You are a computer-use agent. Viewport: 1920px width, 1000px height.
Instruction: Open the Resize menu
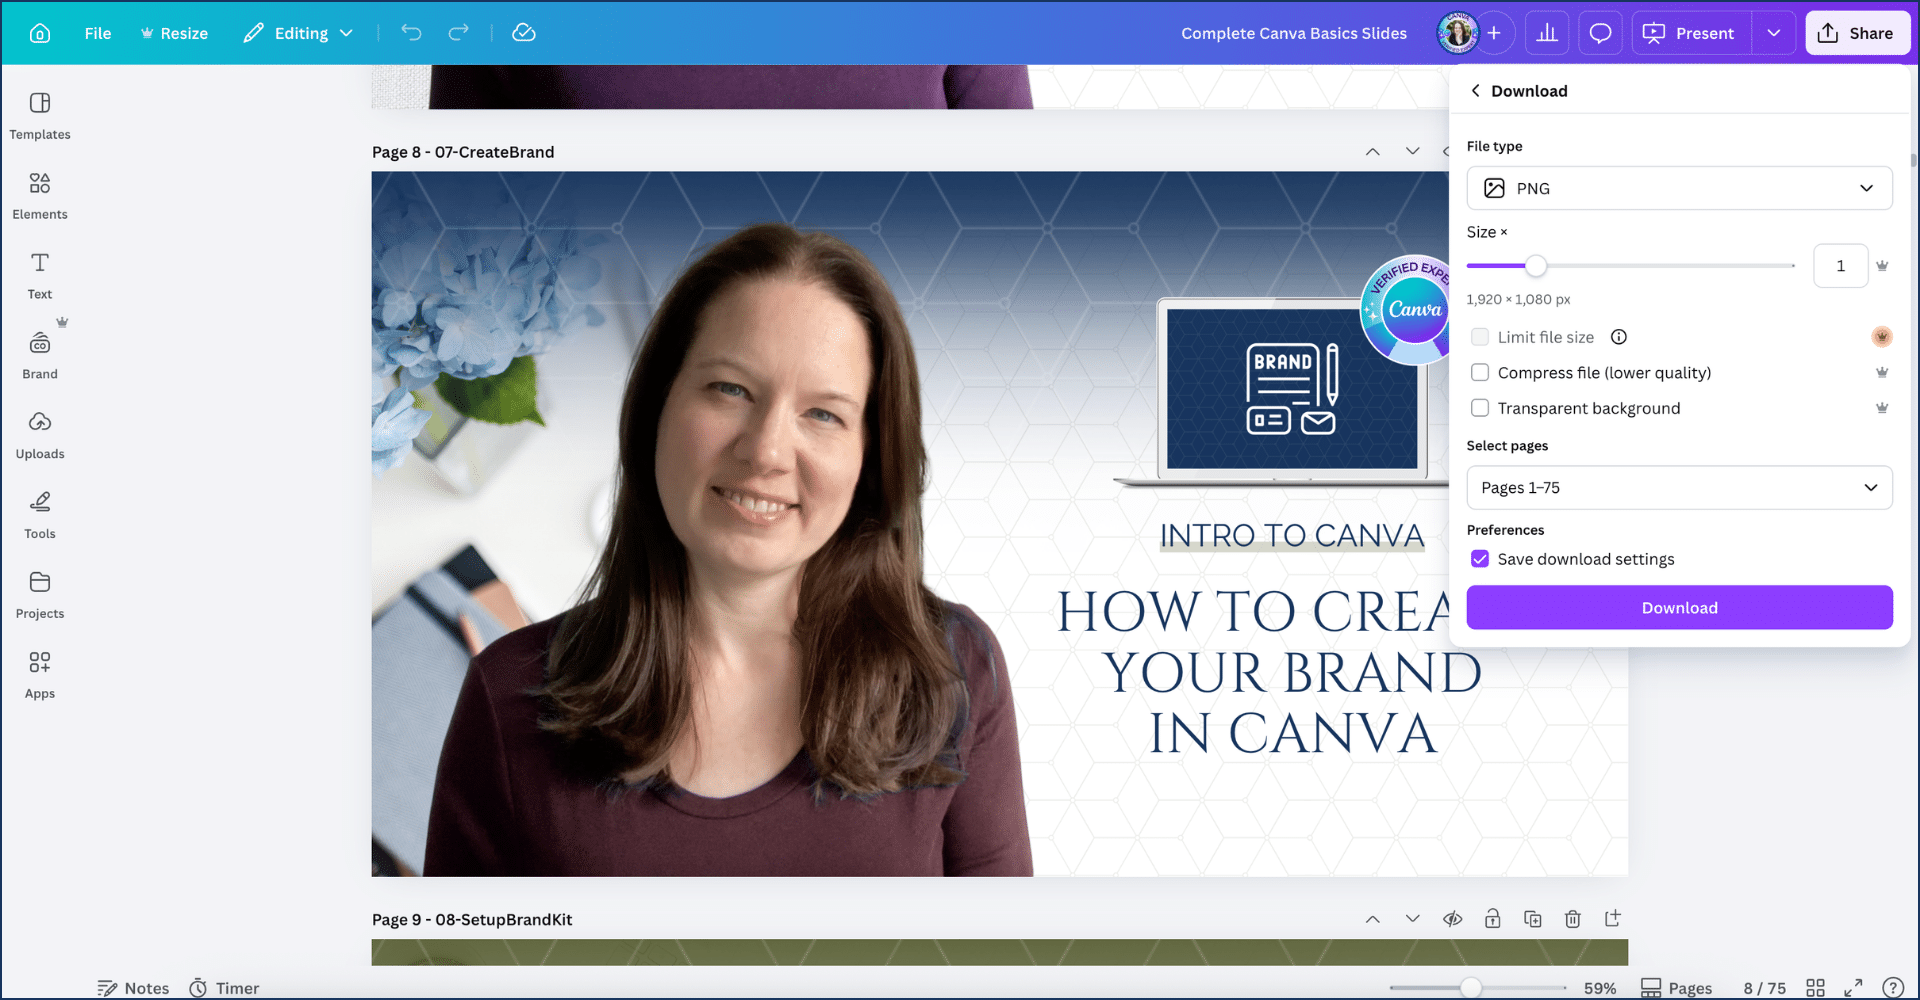pos(175,33)
